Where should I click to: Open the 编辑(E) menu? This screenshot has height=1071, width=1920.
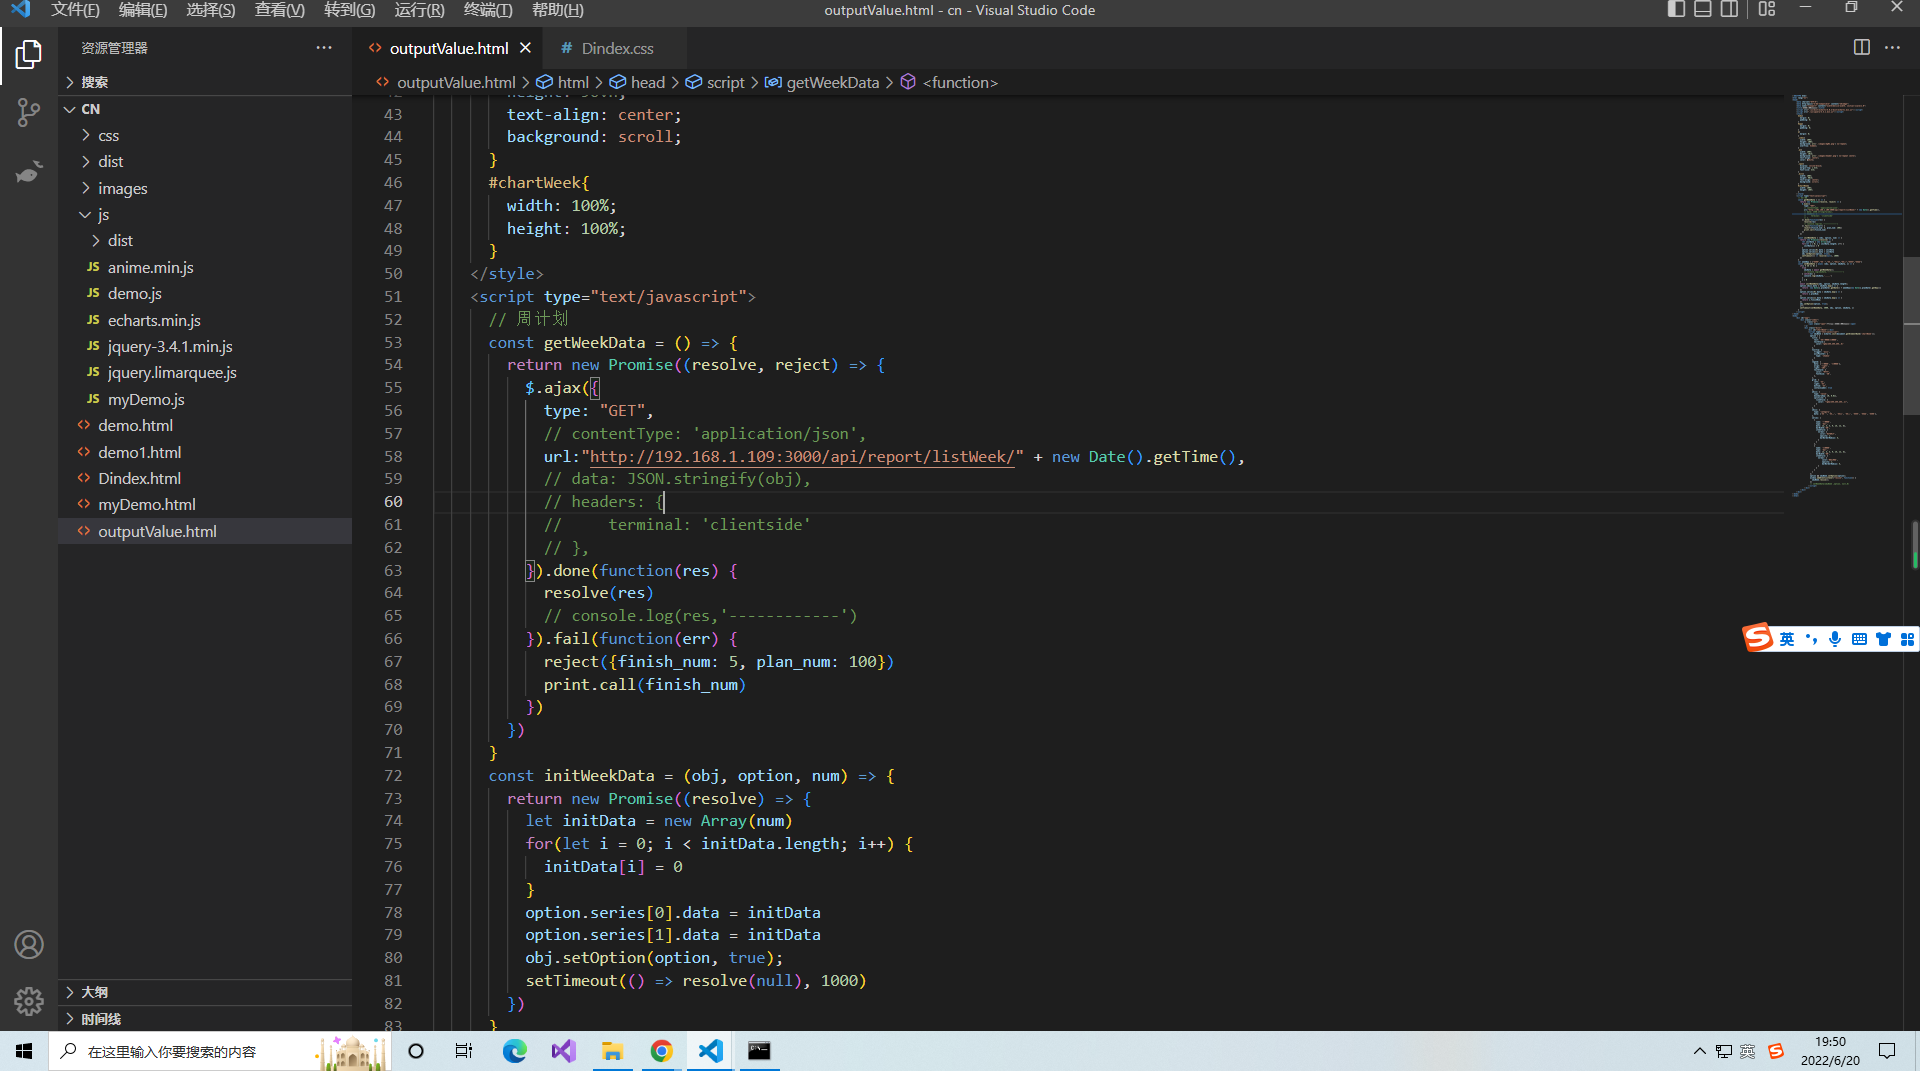[143, 10]
